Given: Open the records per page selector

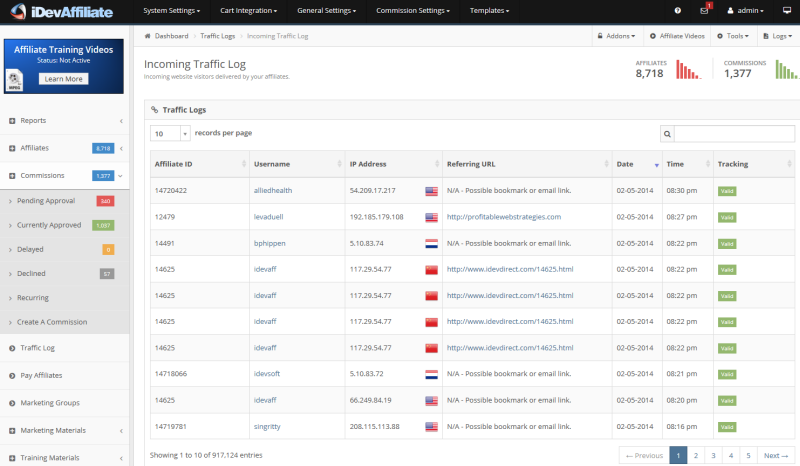Looking at the screenshot, I should point(170,134).
